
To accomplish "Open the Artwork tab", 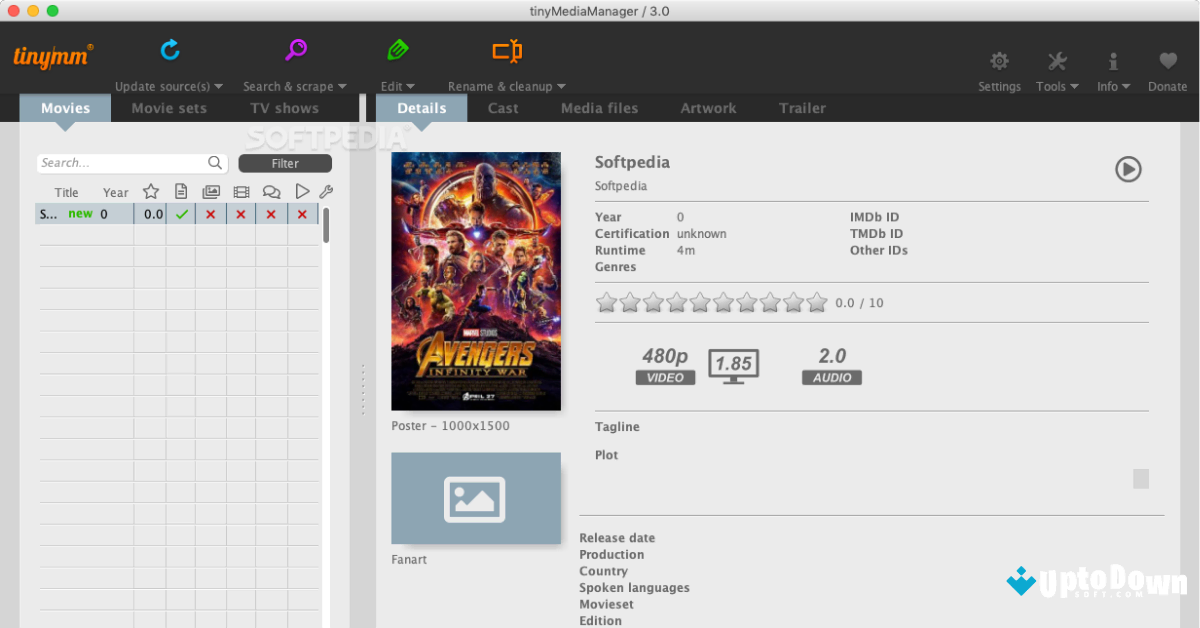I will 708,107.
